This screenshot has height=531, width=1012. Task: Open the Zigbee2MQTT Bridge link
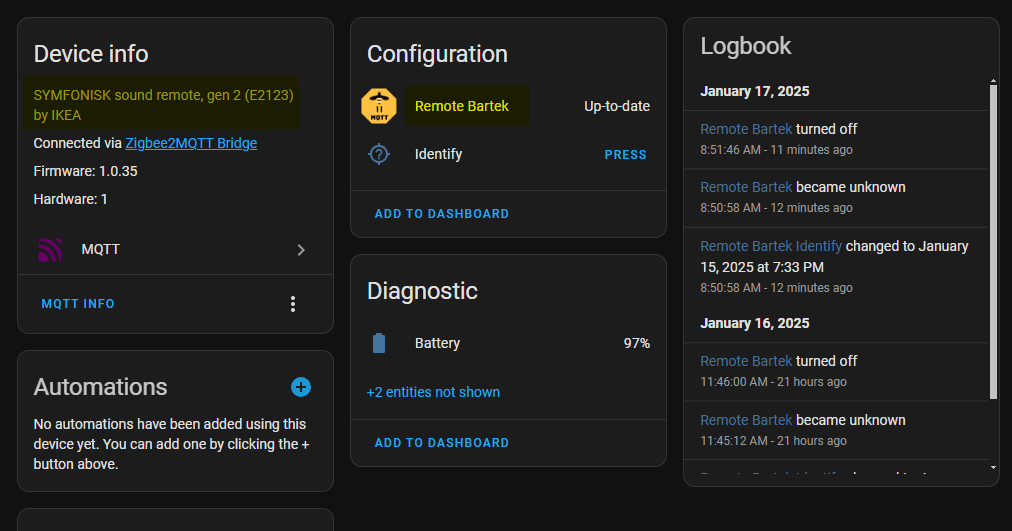click(x=191, y=143)
